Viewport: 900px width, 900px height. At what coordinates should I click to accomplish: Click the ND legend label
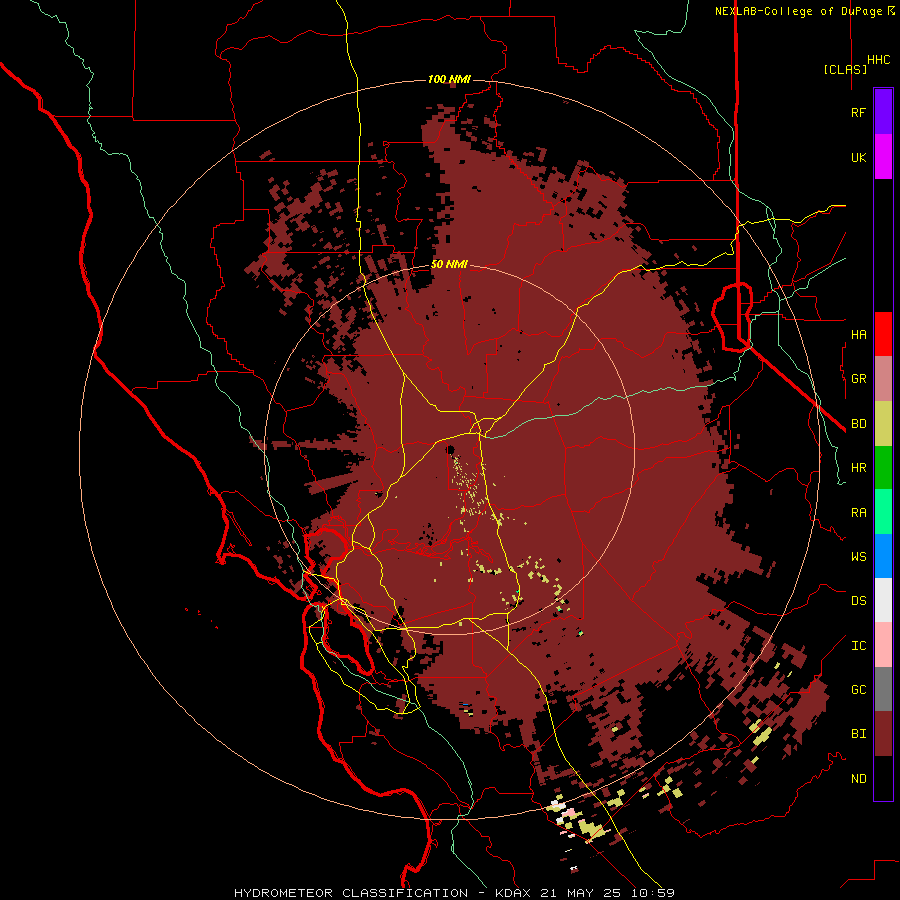pos(858,778)
